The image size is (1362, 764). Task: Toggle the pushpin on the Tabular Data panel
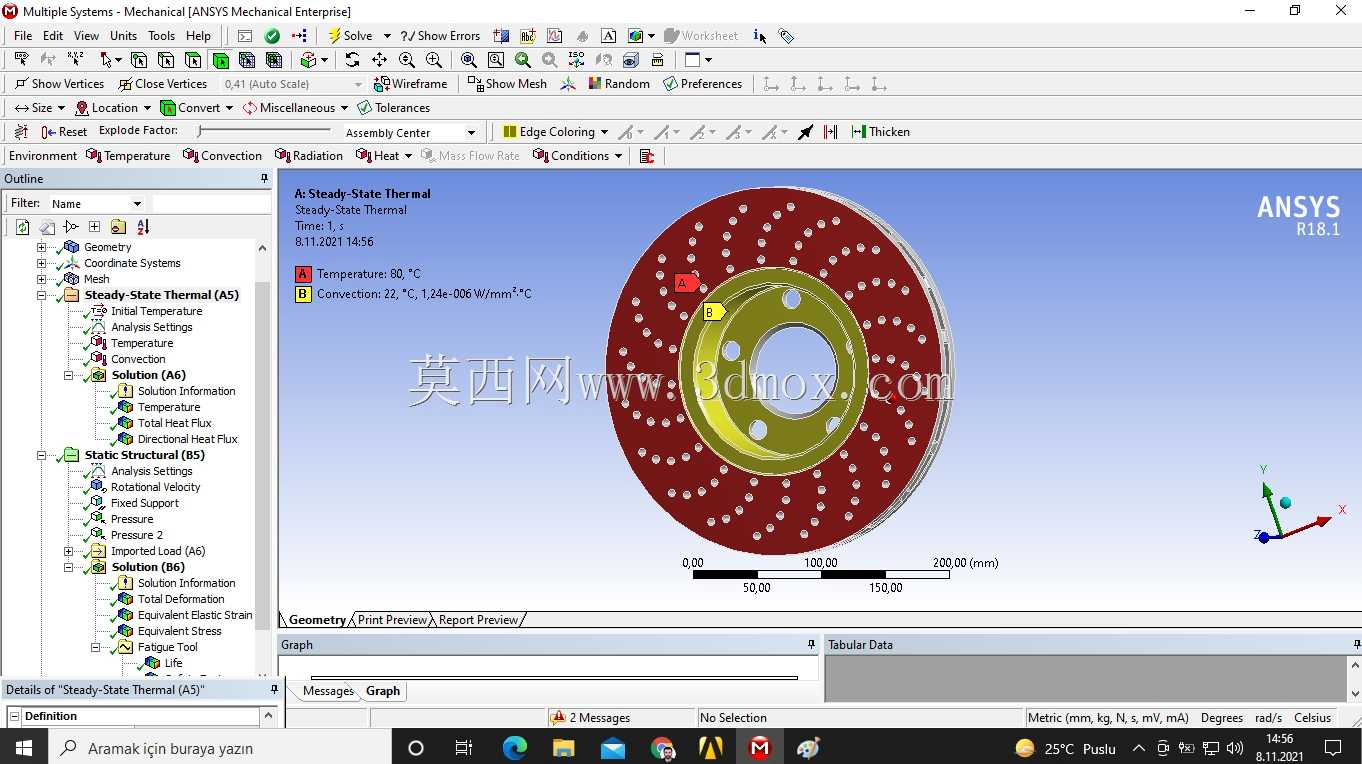1355,645
